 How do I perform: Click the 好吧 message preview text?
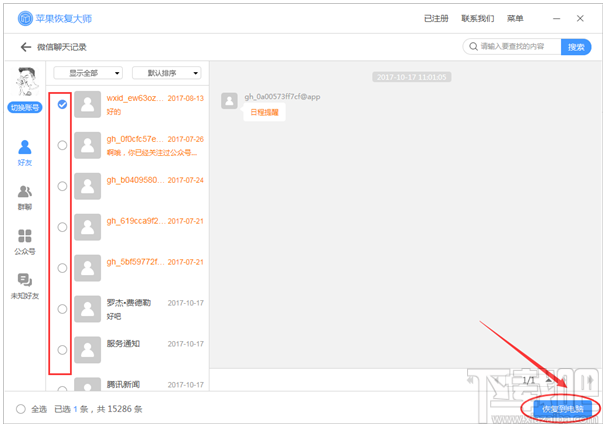114,316
